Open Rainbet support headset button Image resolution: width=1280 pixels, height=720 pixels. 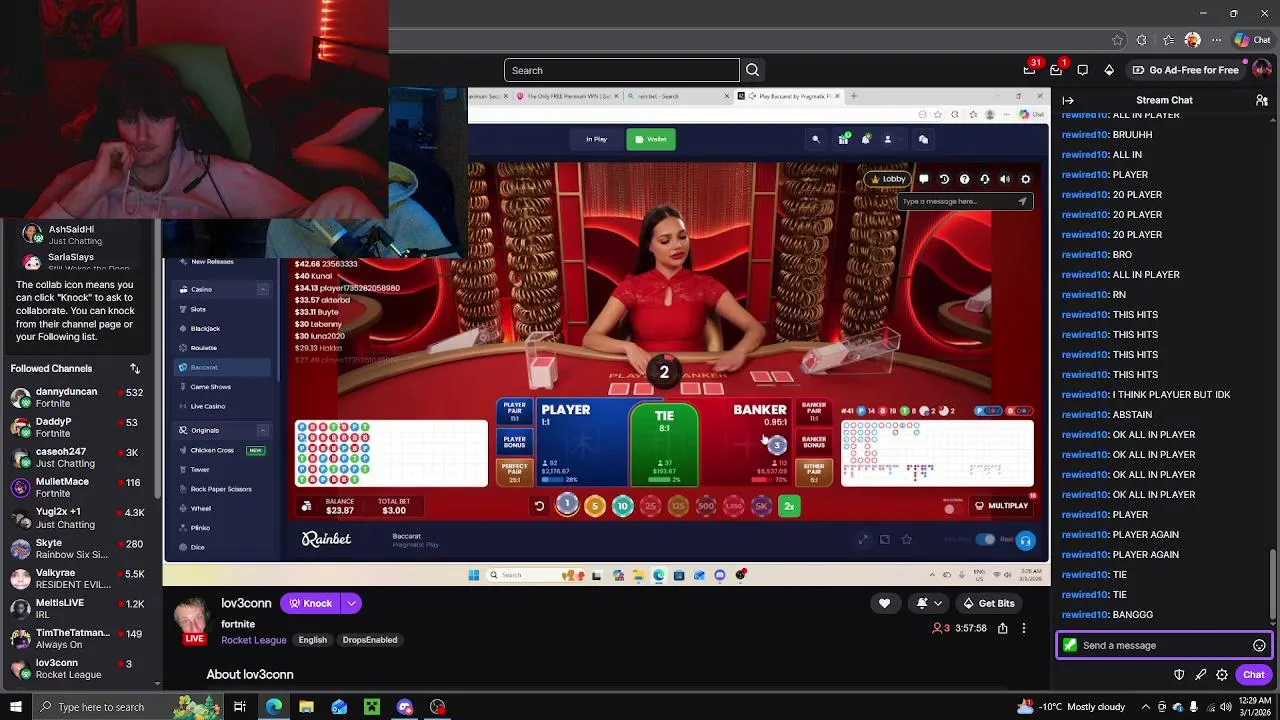[1025, 541]
